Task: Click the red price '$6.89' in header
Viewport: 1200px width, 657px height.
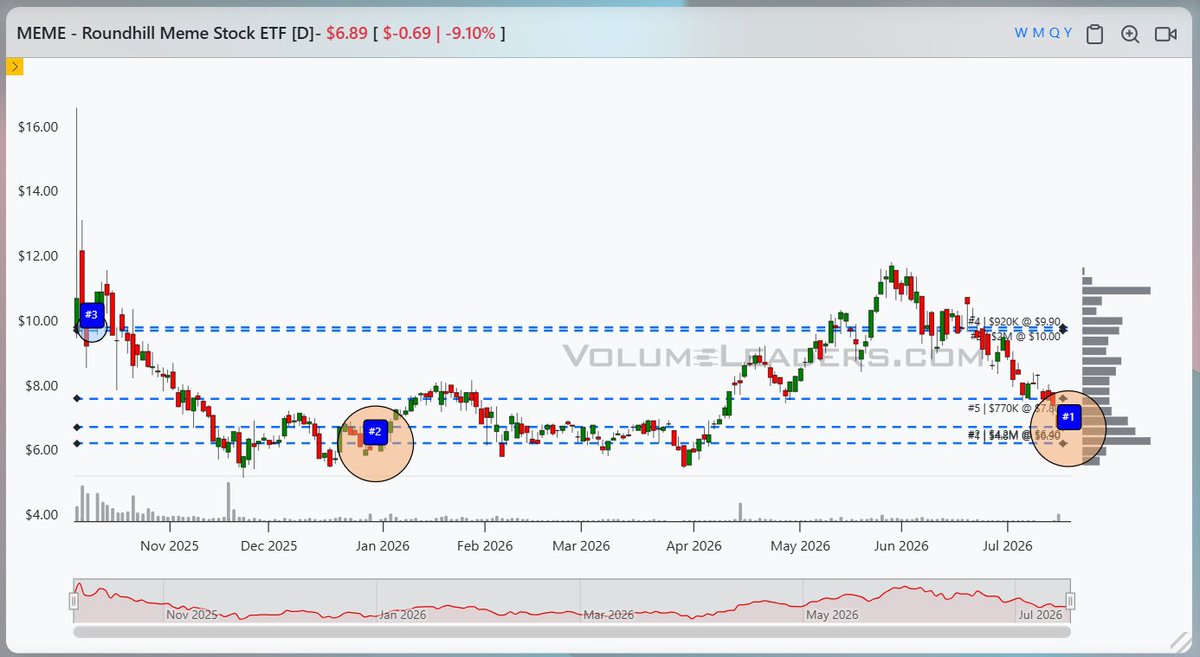Action: (348, 33)
